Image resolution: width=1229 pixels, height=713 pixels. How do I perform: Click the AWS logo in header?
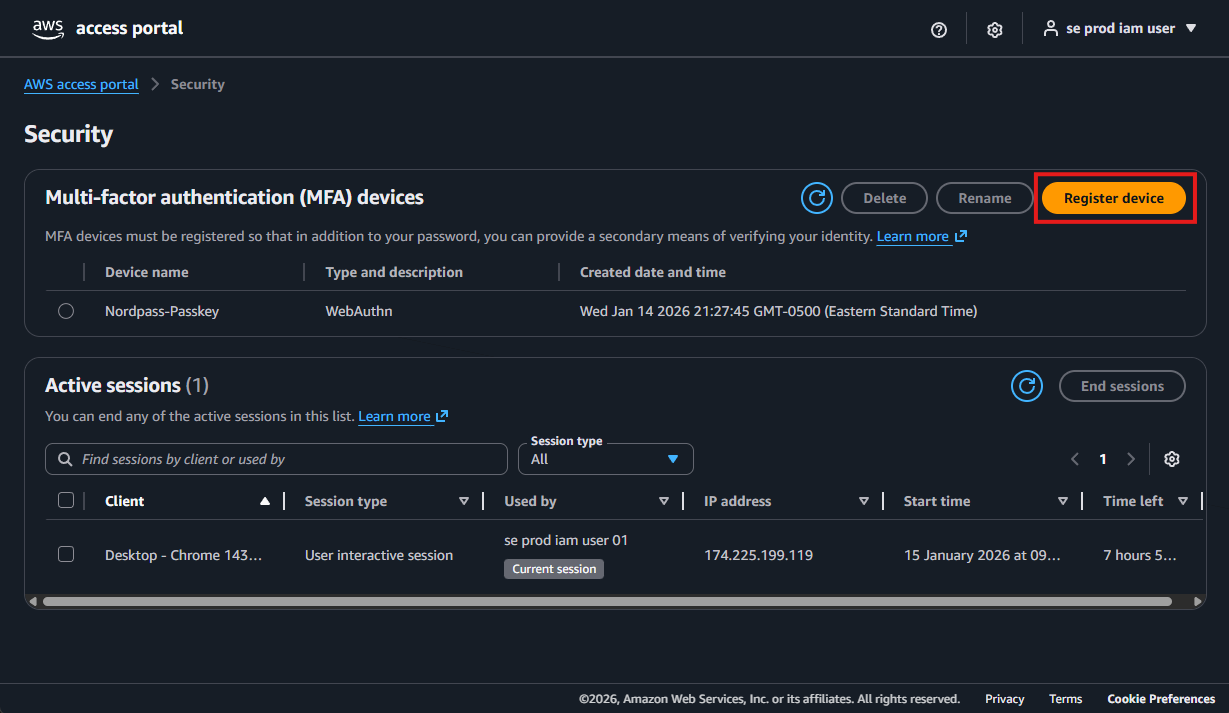coord(48,29)
